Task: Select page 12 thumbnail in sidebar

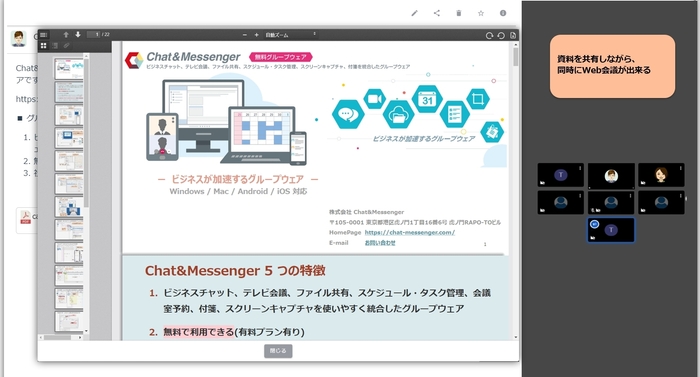Action: click(69, 321)
